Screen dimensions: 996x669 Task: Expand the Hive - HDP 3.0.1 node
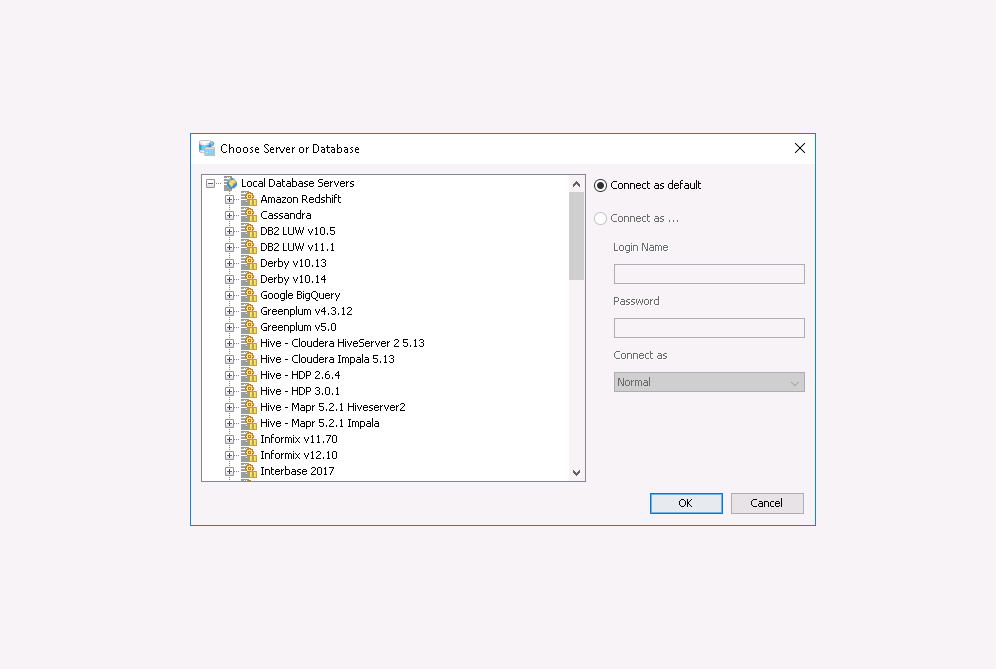(x=229, y=391)
